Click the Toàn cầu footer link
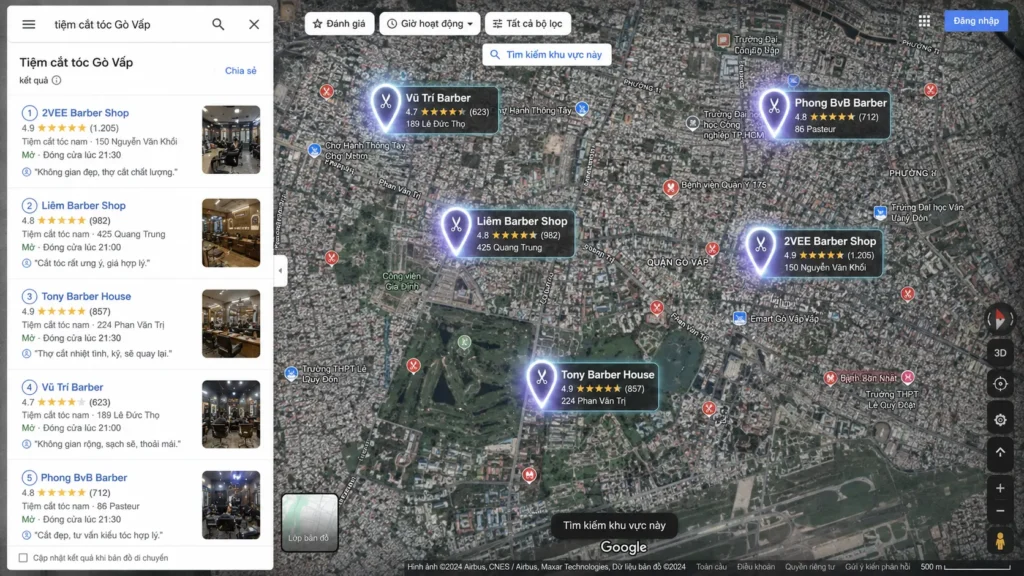1024x576 pixels. pyautogui.click(x=711, y=567)
